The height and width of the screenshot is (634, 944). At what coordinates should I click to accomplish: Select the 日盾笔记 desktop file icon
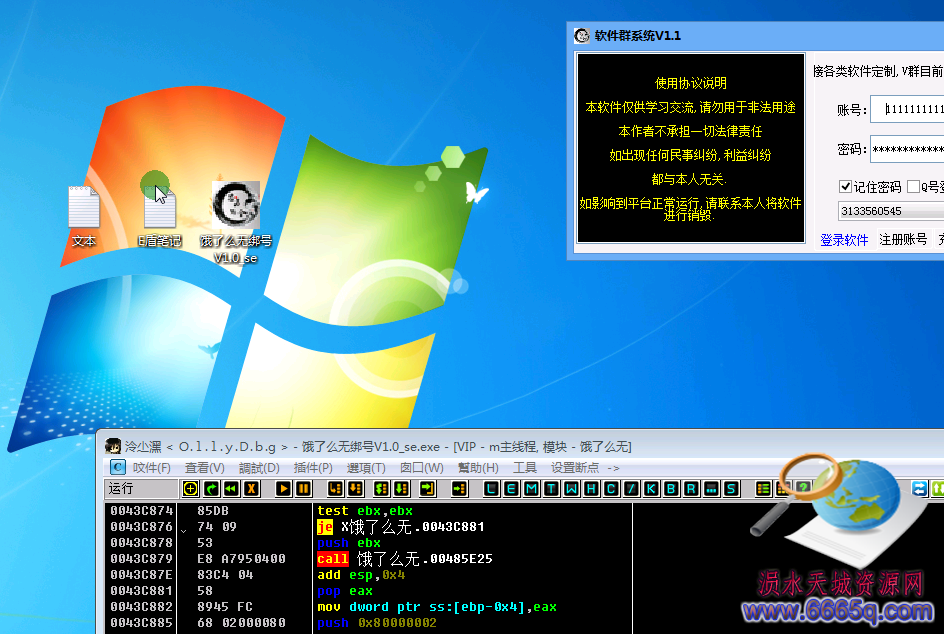(160, 216)
